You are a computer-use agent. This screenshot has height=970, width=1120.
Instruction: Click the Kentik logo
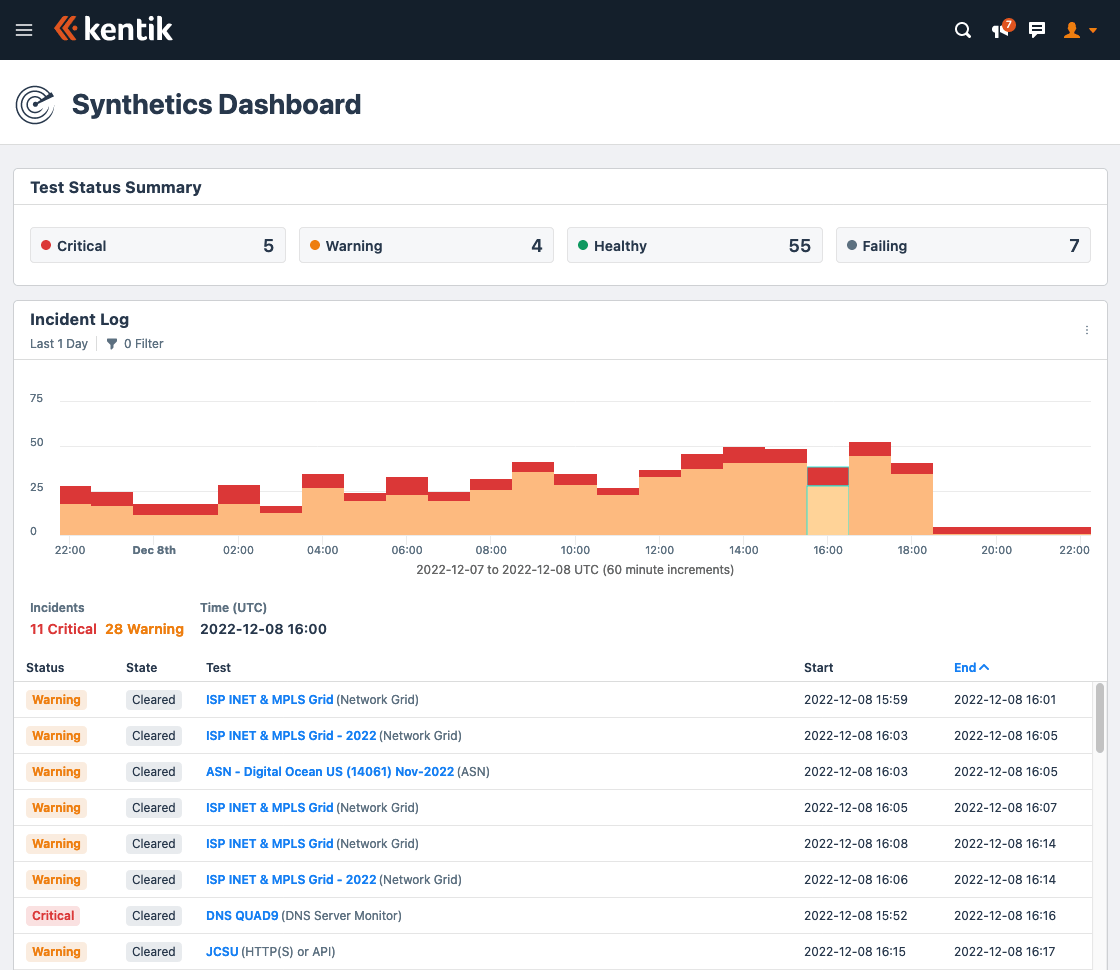point(113,29)
